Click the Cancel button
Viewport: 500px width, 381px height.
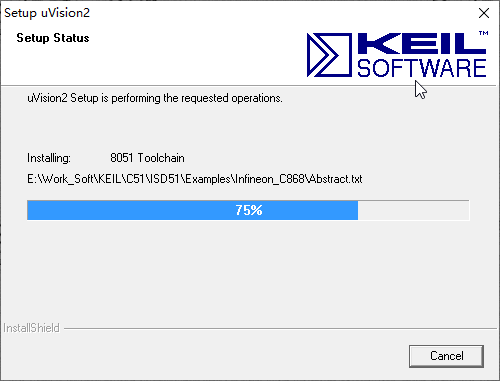(446, 356)
